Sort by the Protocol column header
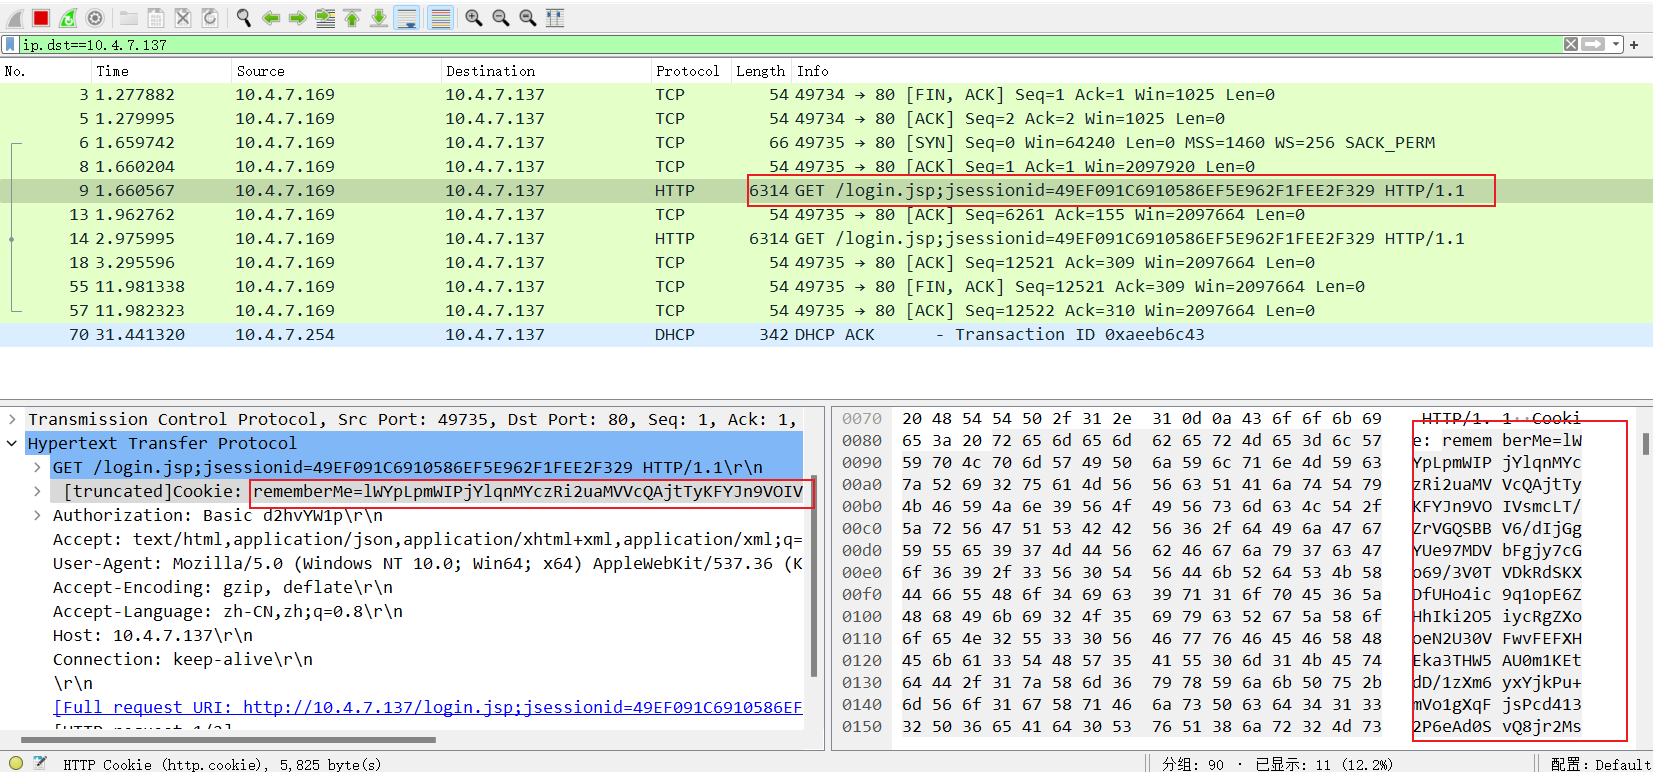The height and width of the screenshot is (772, 1653). click(691, 71)
